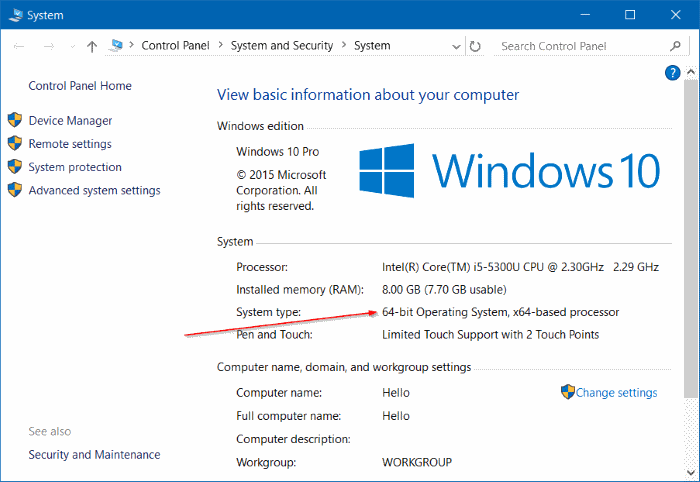The height and width of the screenshot is (482, 700).
Task: Expand the chevron after Control Panel breadcrumb
Action: pyautogui.click(x=220, y=46)
